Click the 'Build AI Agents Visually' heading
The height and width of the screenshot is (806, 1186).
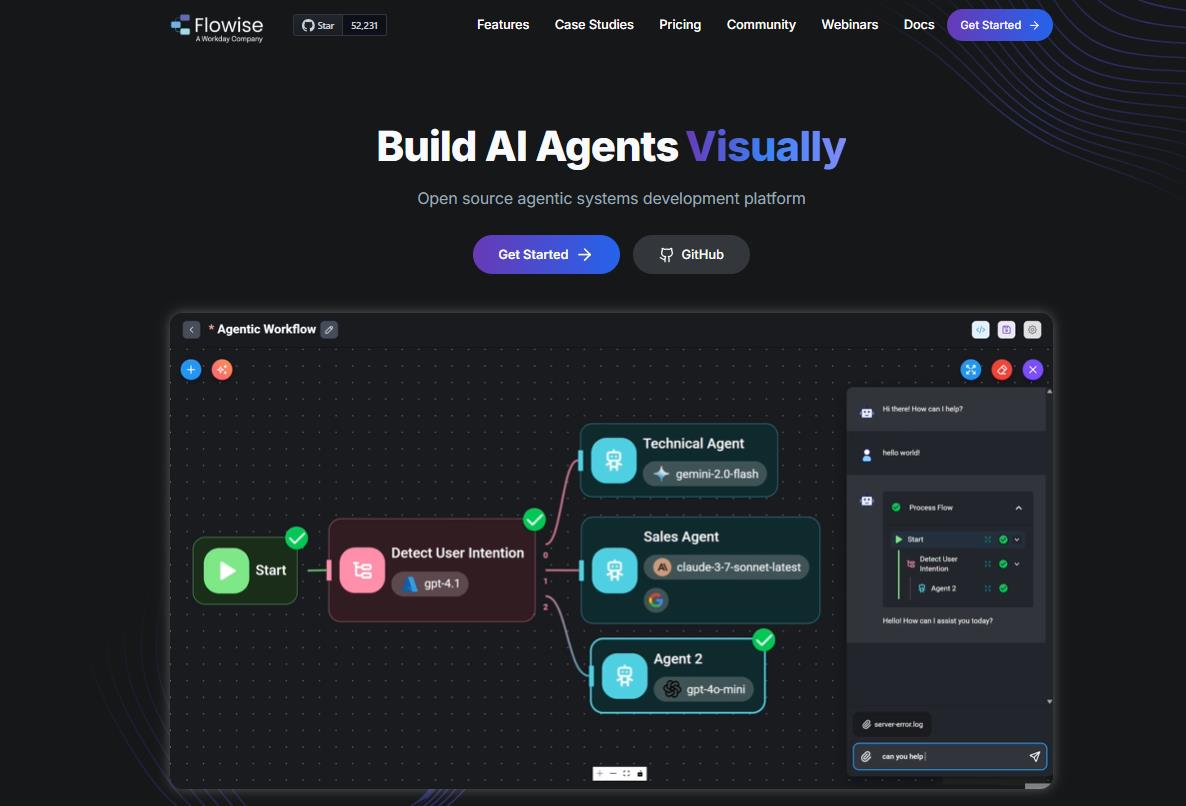point(611,146)
